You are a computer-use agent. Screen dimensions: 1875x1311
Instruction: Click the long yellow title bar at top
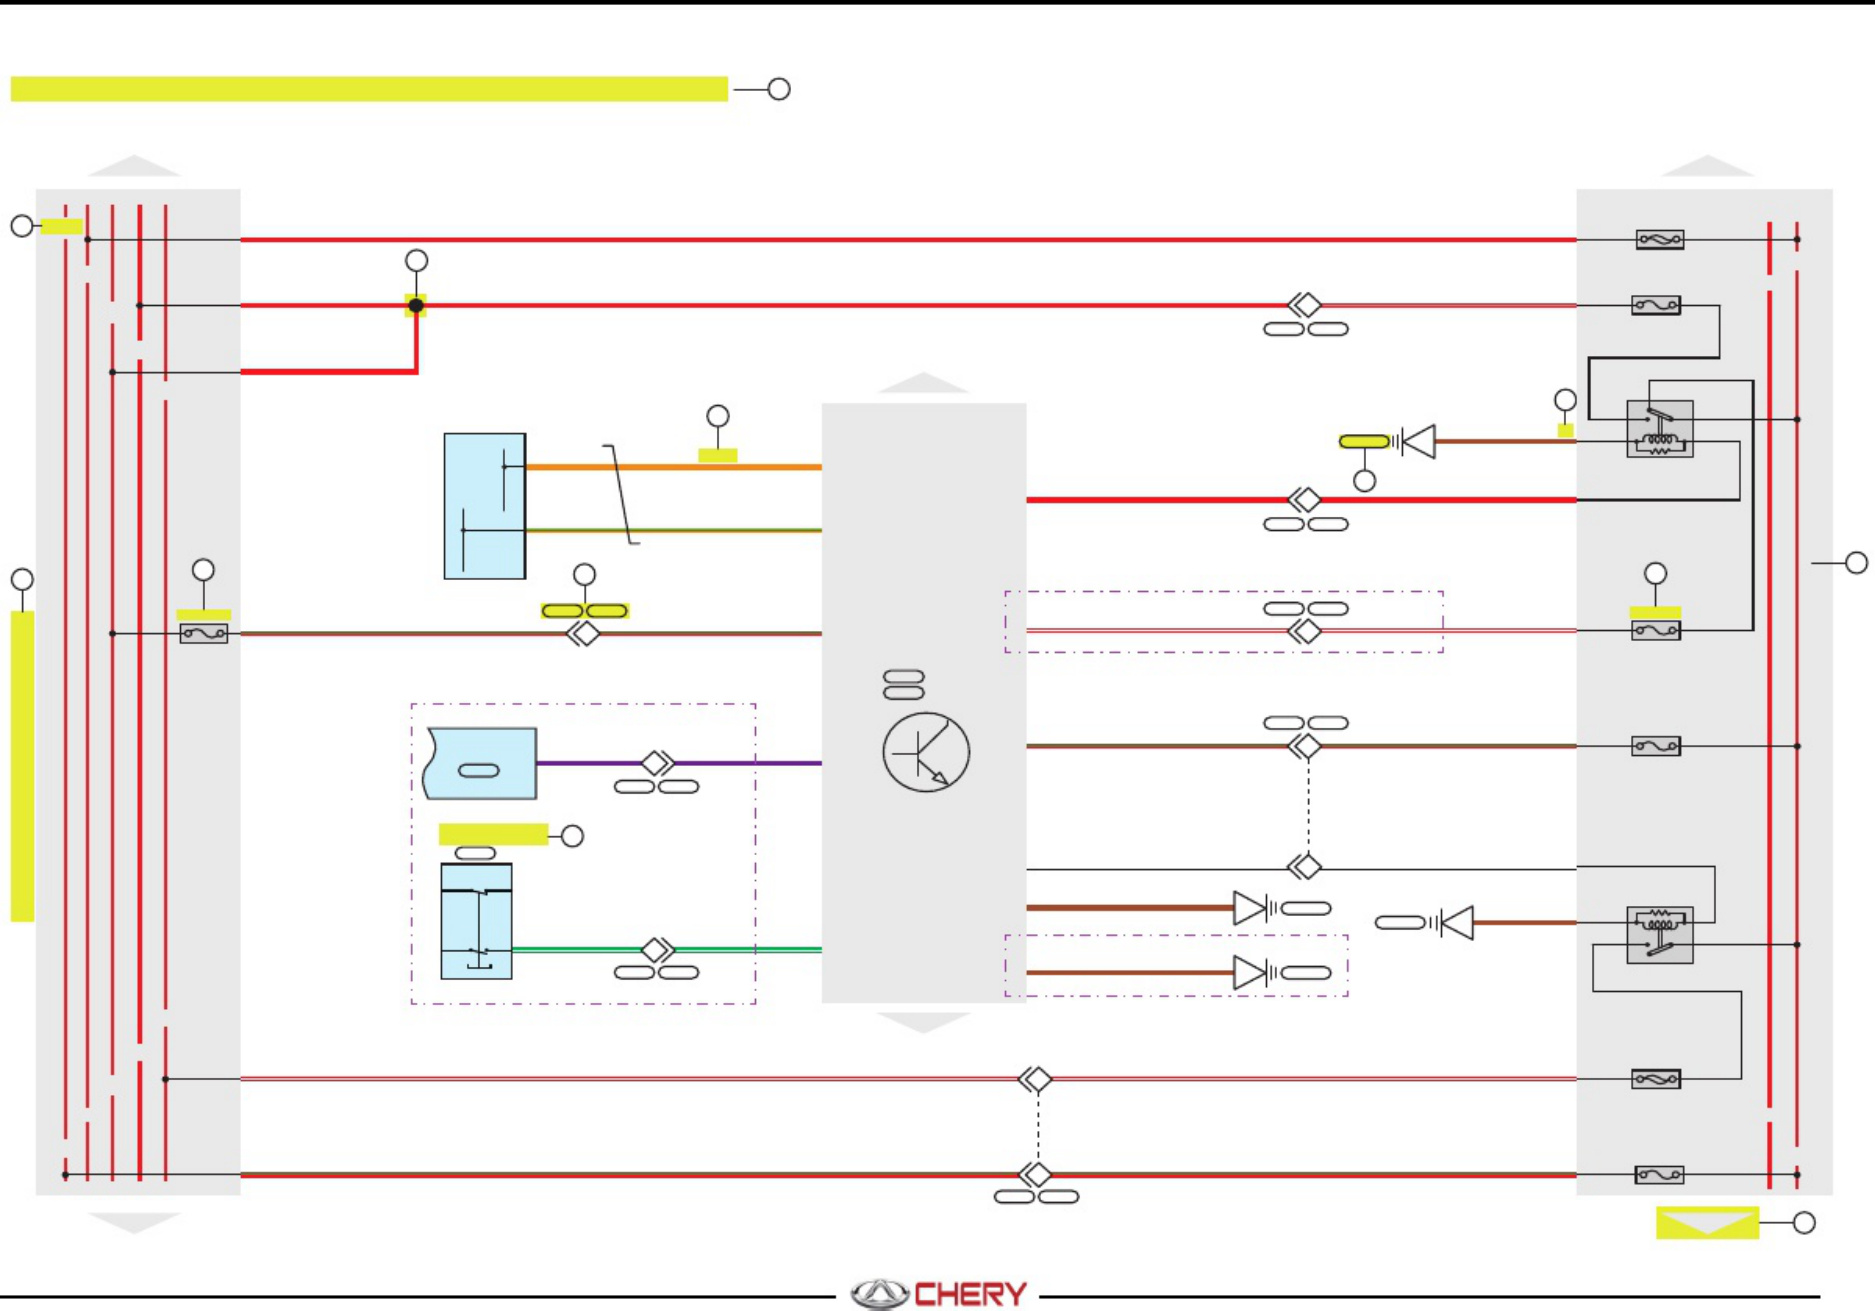369,89
